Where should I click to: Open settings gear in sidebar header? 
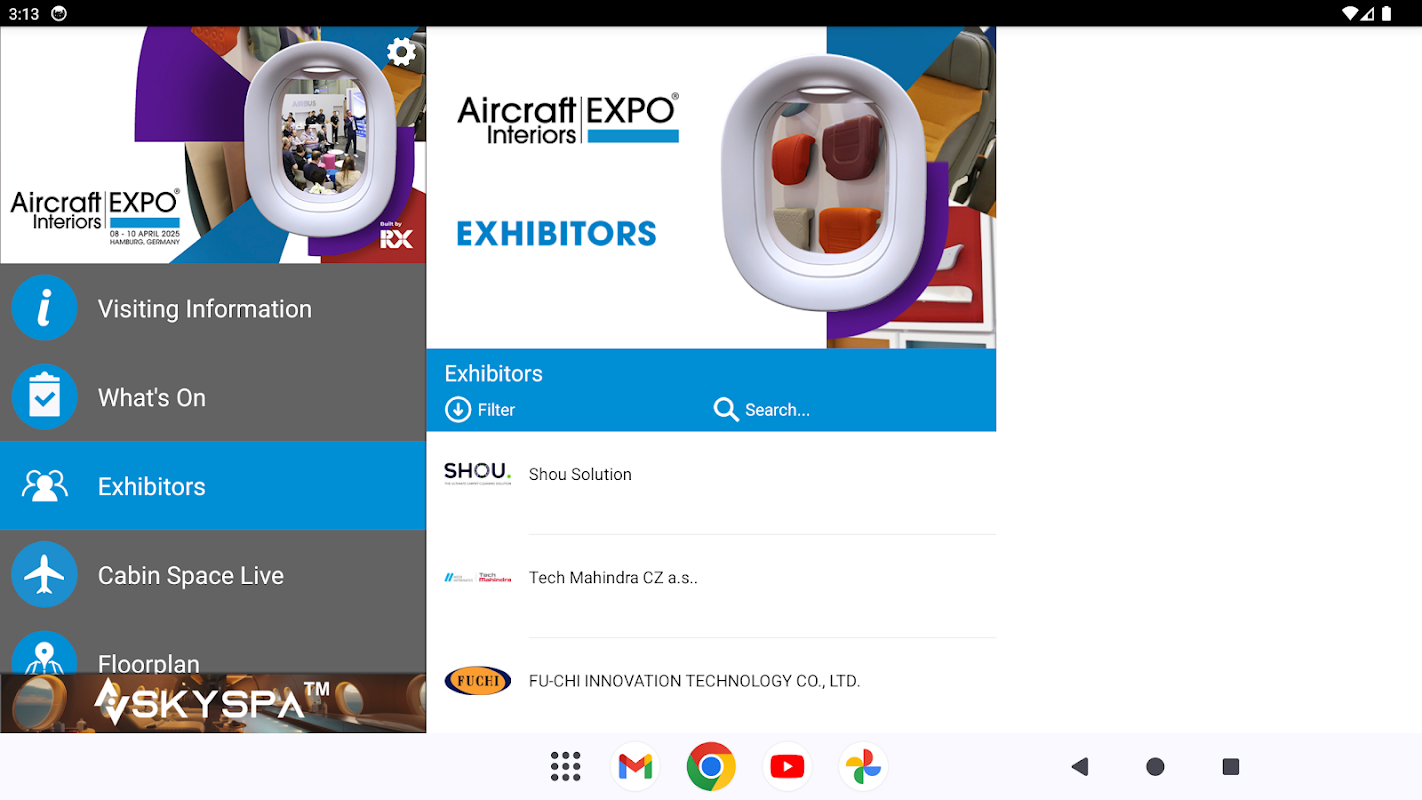tap(401, 52)
